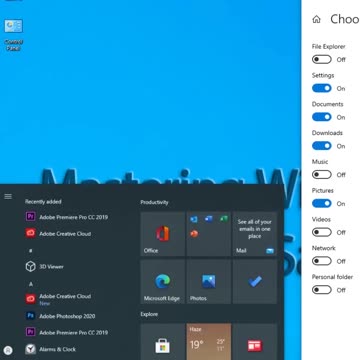Disable the Downloads toggle
Screen dimensions: 360x360
pos(322,146)
